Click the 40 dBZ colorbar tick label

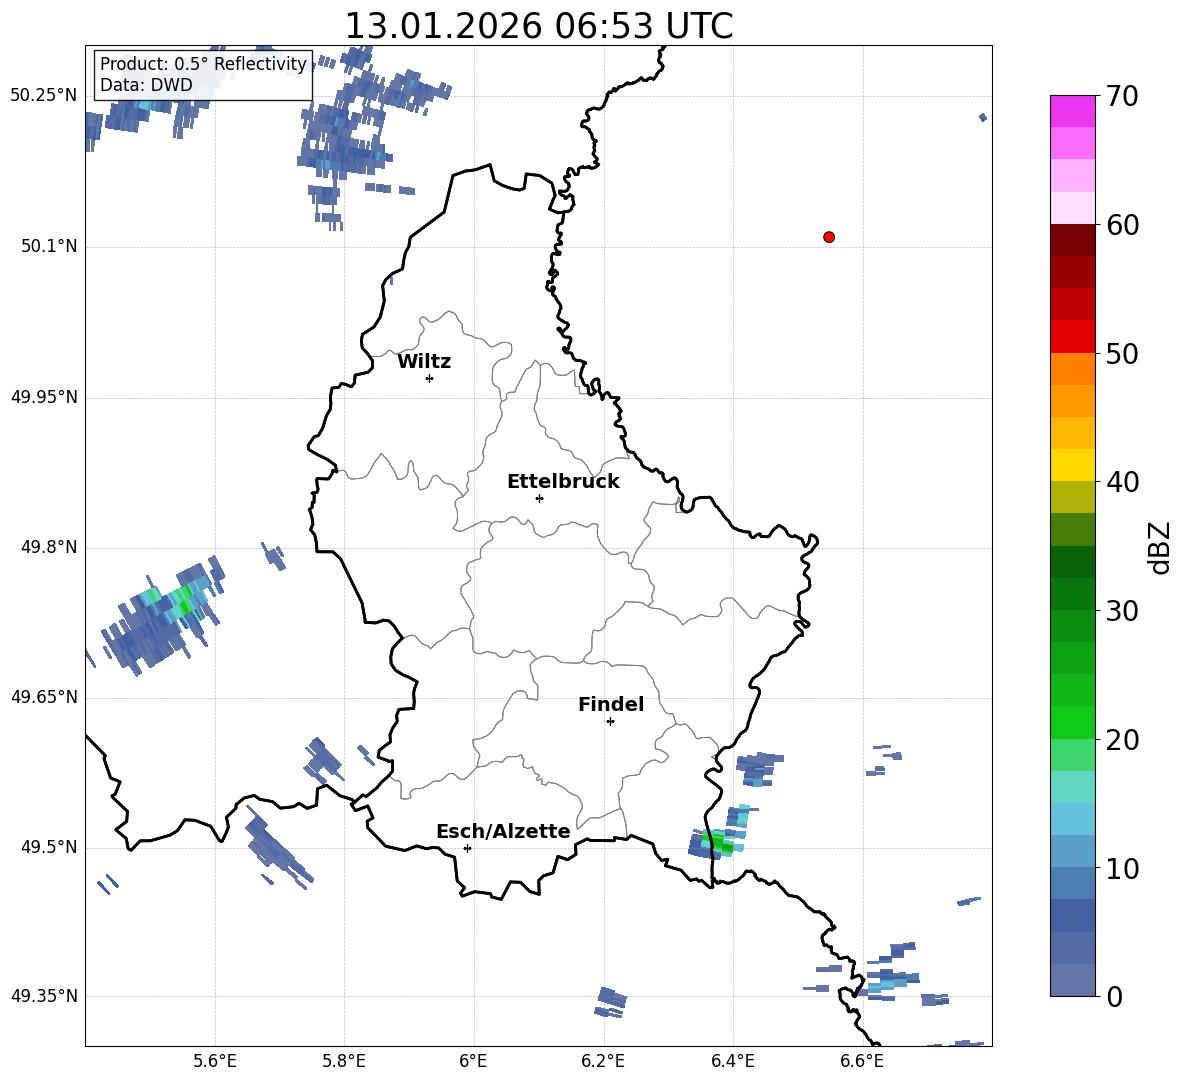pyautogui.click(x=1121, y=482)
